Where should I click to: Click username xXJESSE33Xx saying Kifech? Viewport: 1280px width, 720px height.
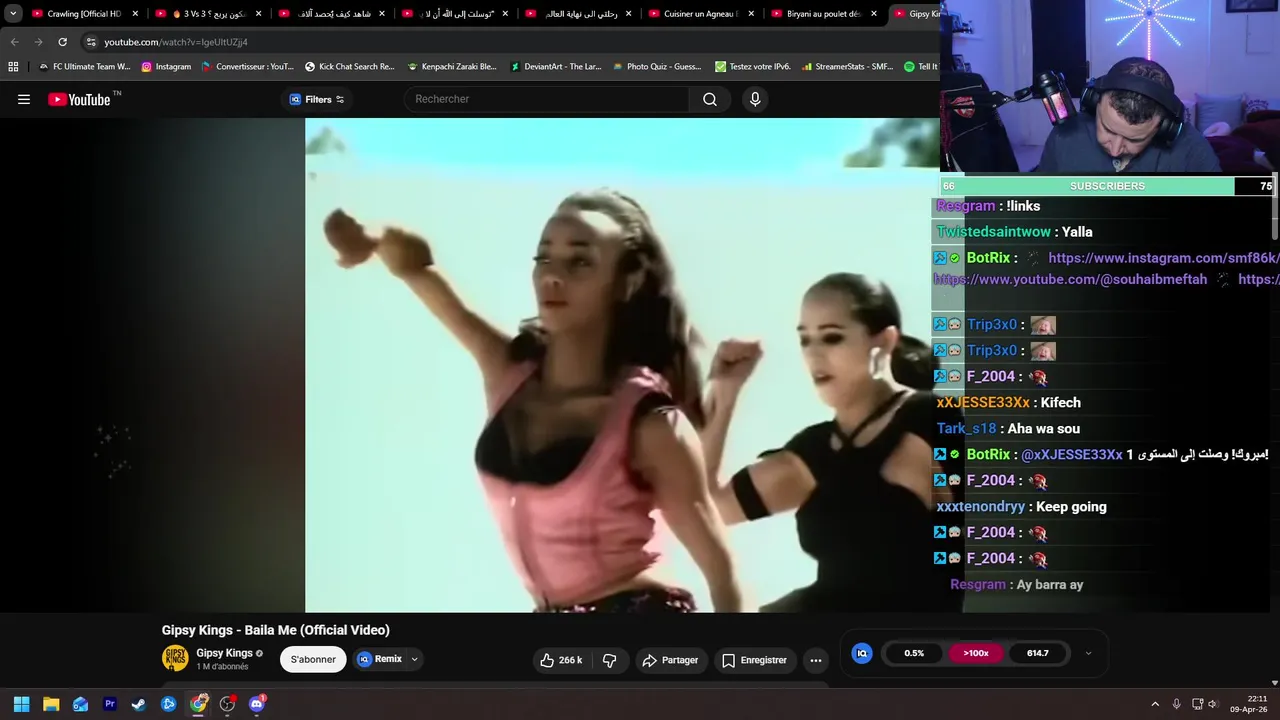coord(983,403)
